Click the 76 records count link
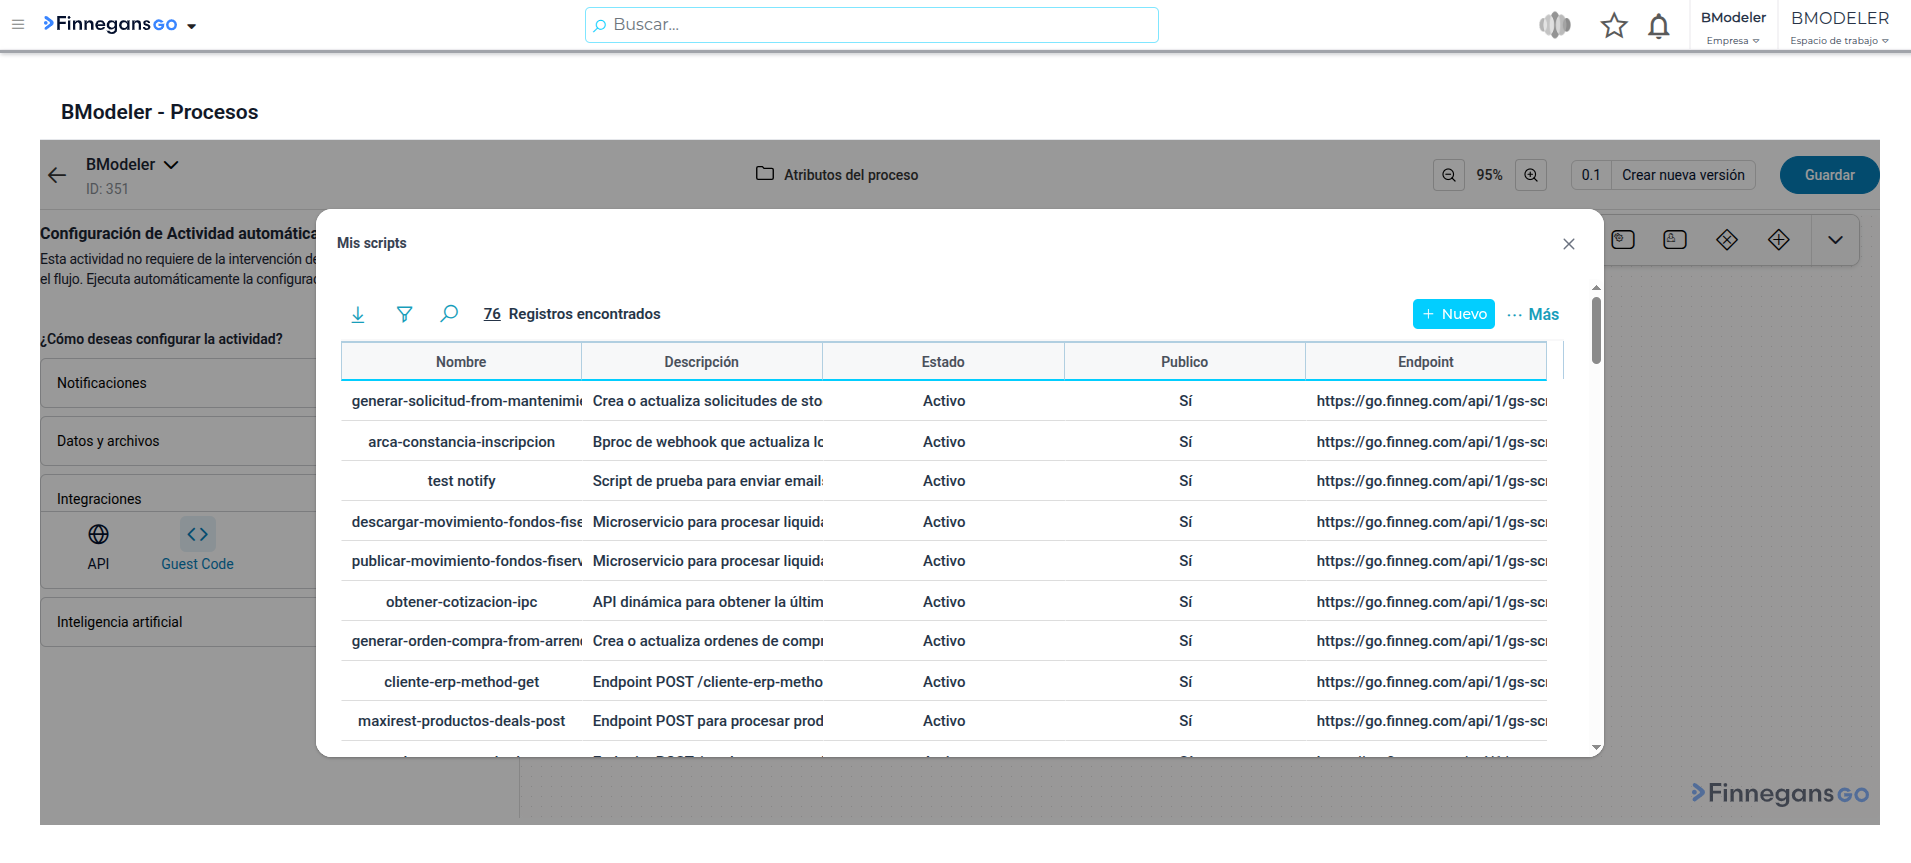Screen dimensions: 1911x863 coord(492,314)
